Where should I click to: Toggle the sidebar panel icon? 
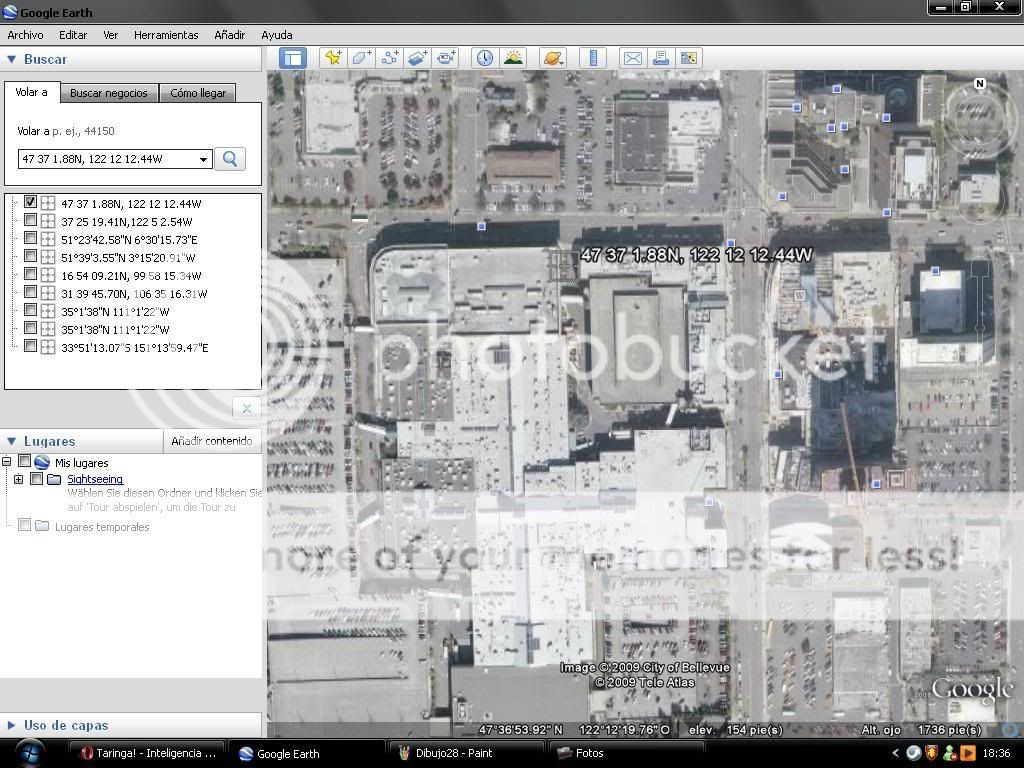tap(293, 58)
